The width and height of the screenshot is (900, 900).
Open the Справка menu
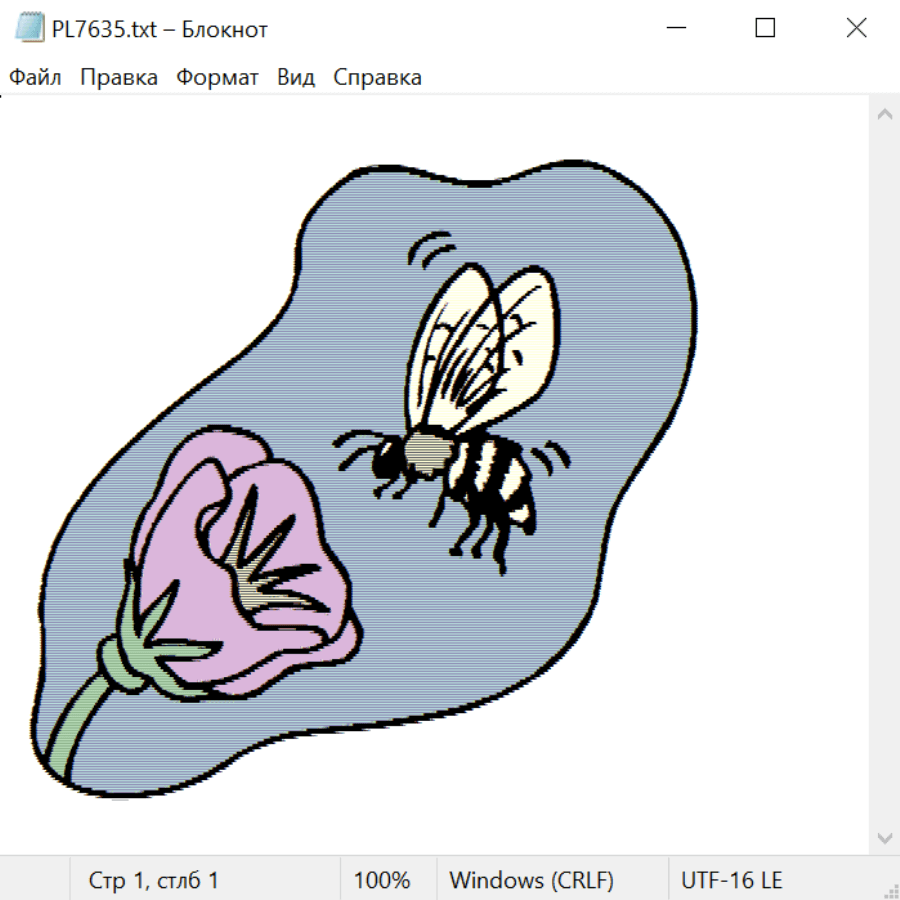coord(377,78)
